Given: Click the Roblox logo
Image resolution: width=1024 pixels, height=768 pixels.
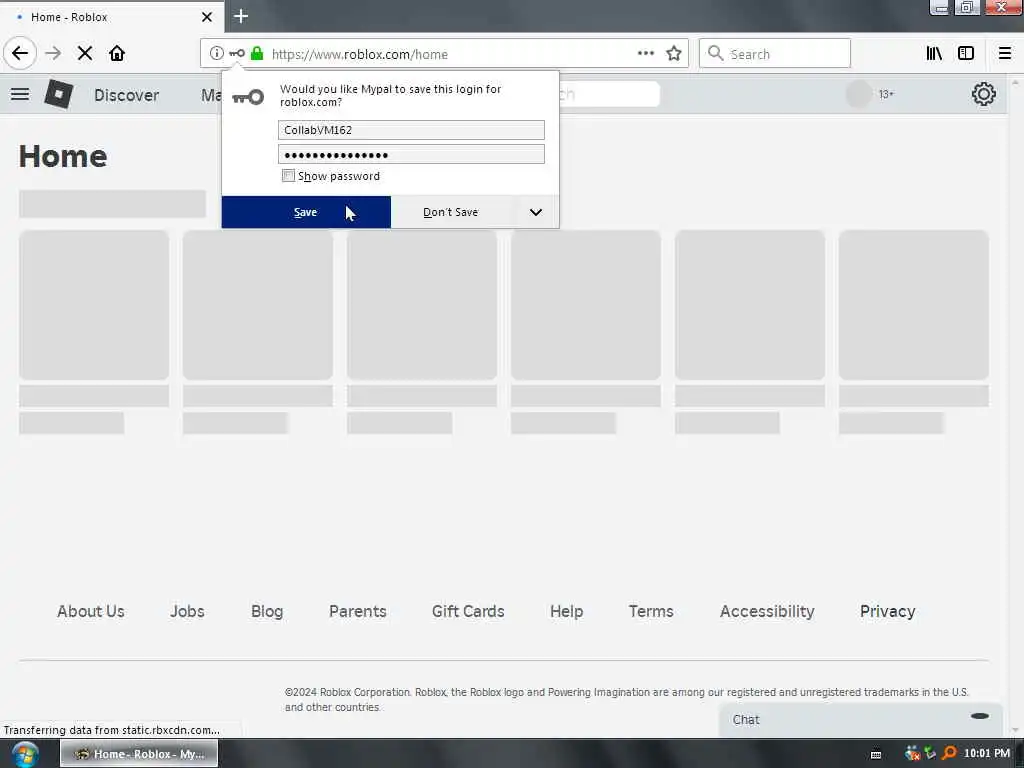Looking at the screenshot, I should click(x=59, y=95).
